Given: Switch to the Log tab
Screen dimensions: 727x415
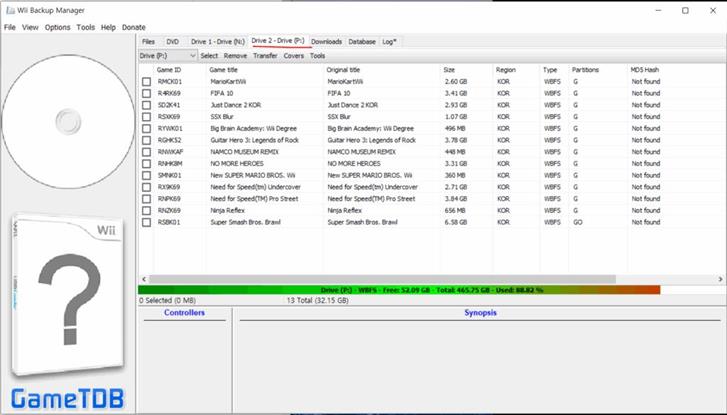Looking at the screenshot, I should 389,42.
